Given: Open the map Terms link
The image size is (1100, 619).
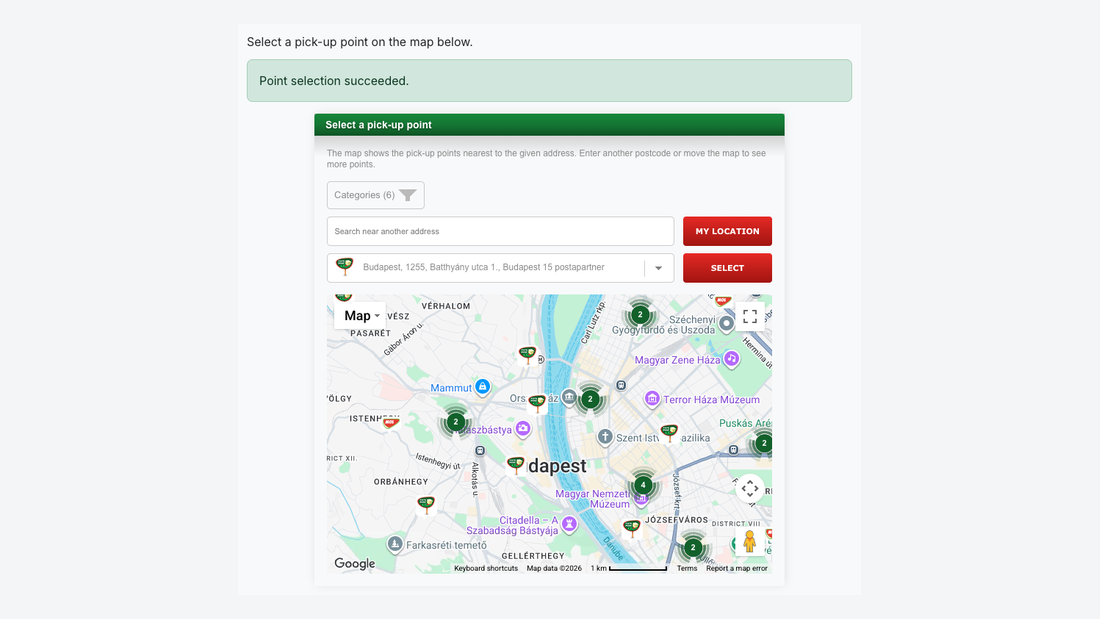Looking at the screenshot, I should 687,568.
